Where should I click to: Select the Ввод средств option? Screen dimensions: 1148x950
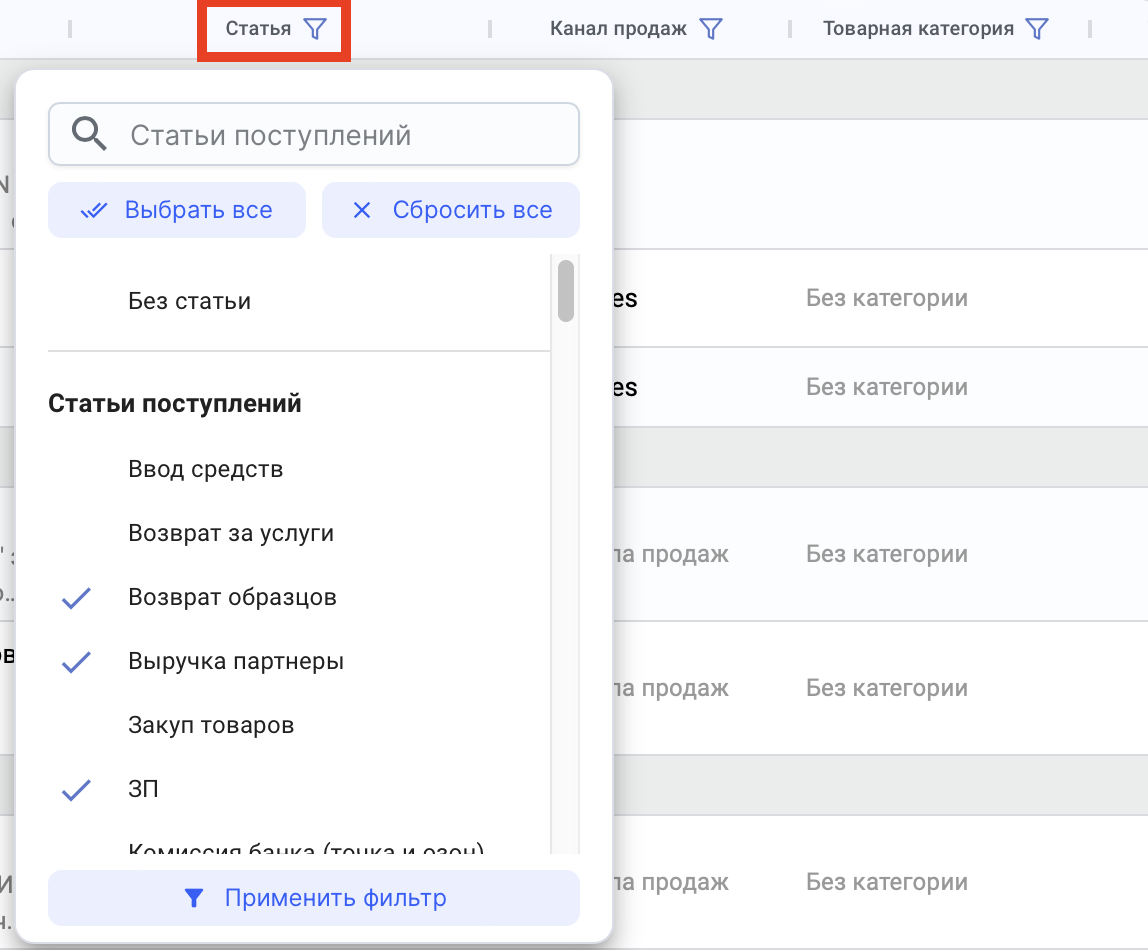click(x=205, y=469)
